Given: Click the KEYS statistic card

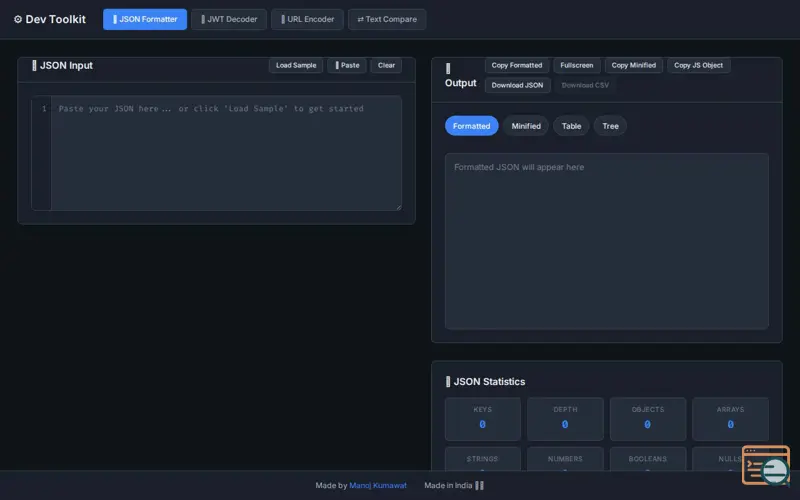Looking at the screenshot, I should (x=483, y=419).
